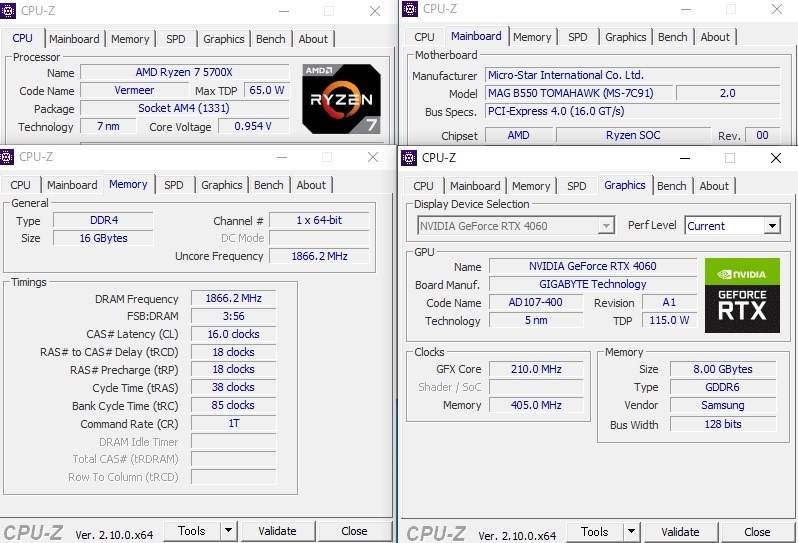Click the Close button in the Memory window
798x543 pixels.
point(354,531)
